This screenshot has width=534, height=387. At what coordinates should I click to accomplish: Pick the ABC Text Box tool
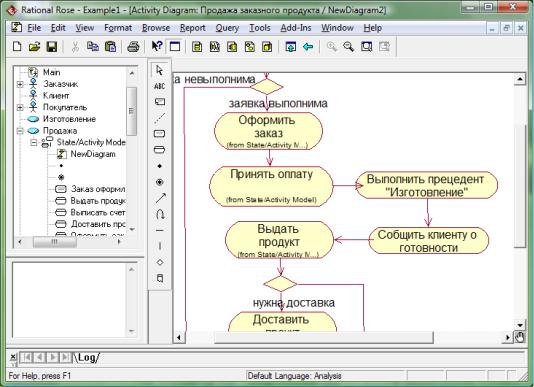(159, 86)
